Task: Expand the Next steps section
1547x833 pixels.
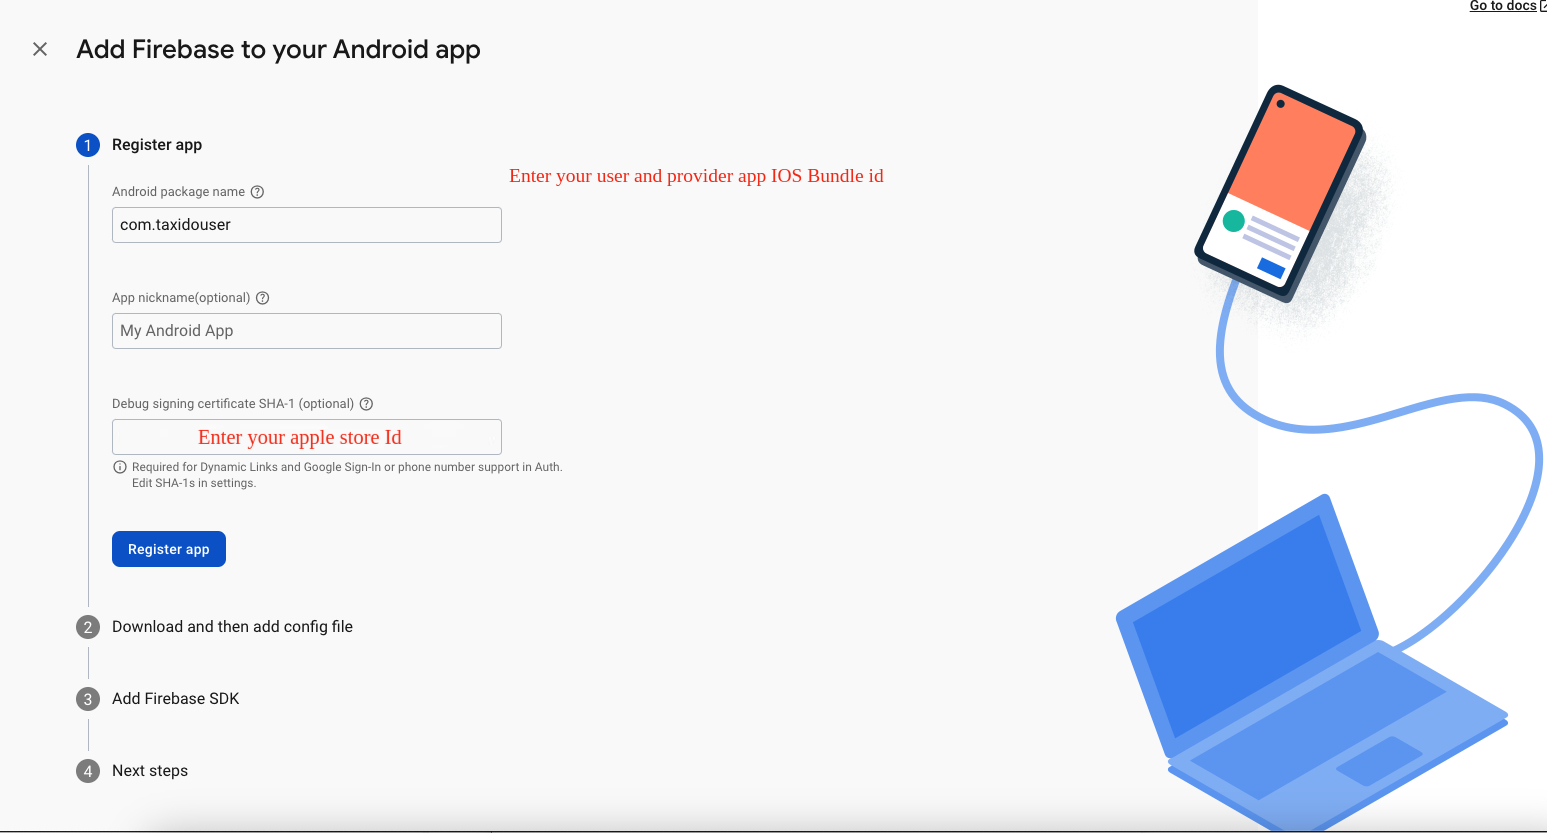Action: [150, 771]
